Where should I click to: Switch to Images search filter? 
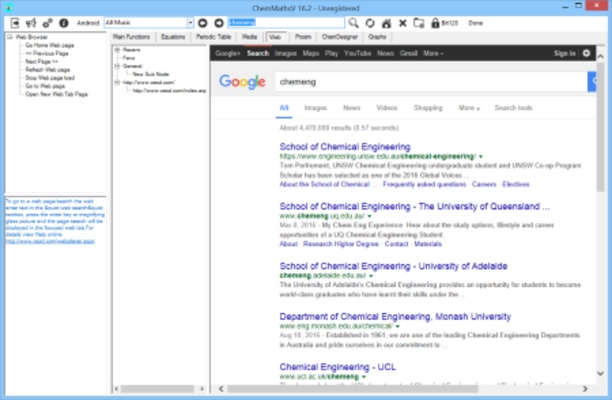click(315, 108)
